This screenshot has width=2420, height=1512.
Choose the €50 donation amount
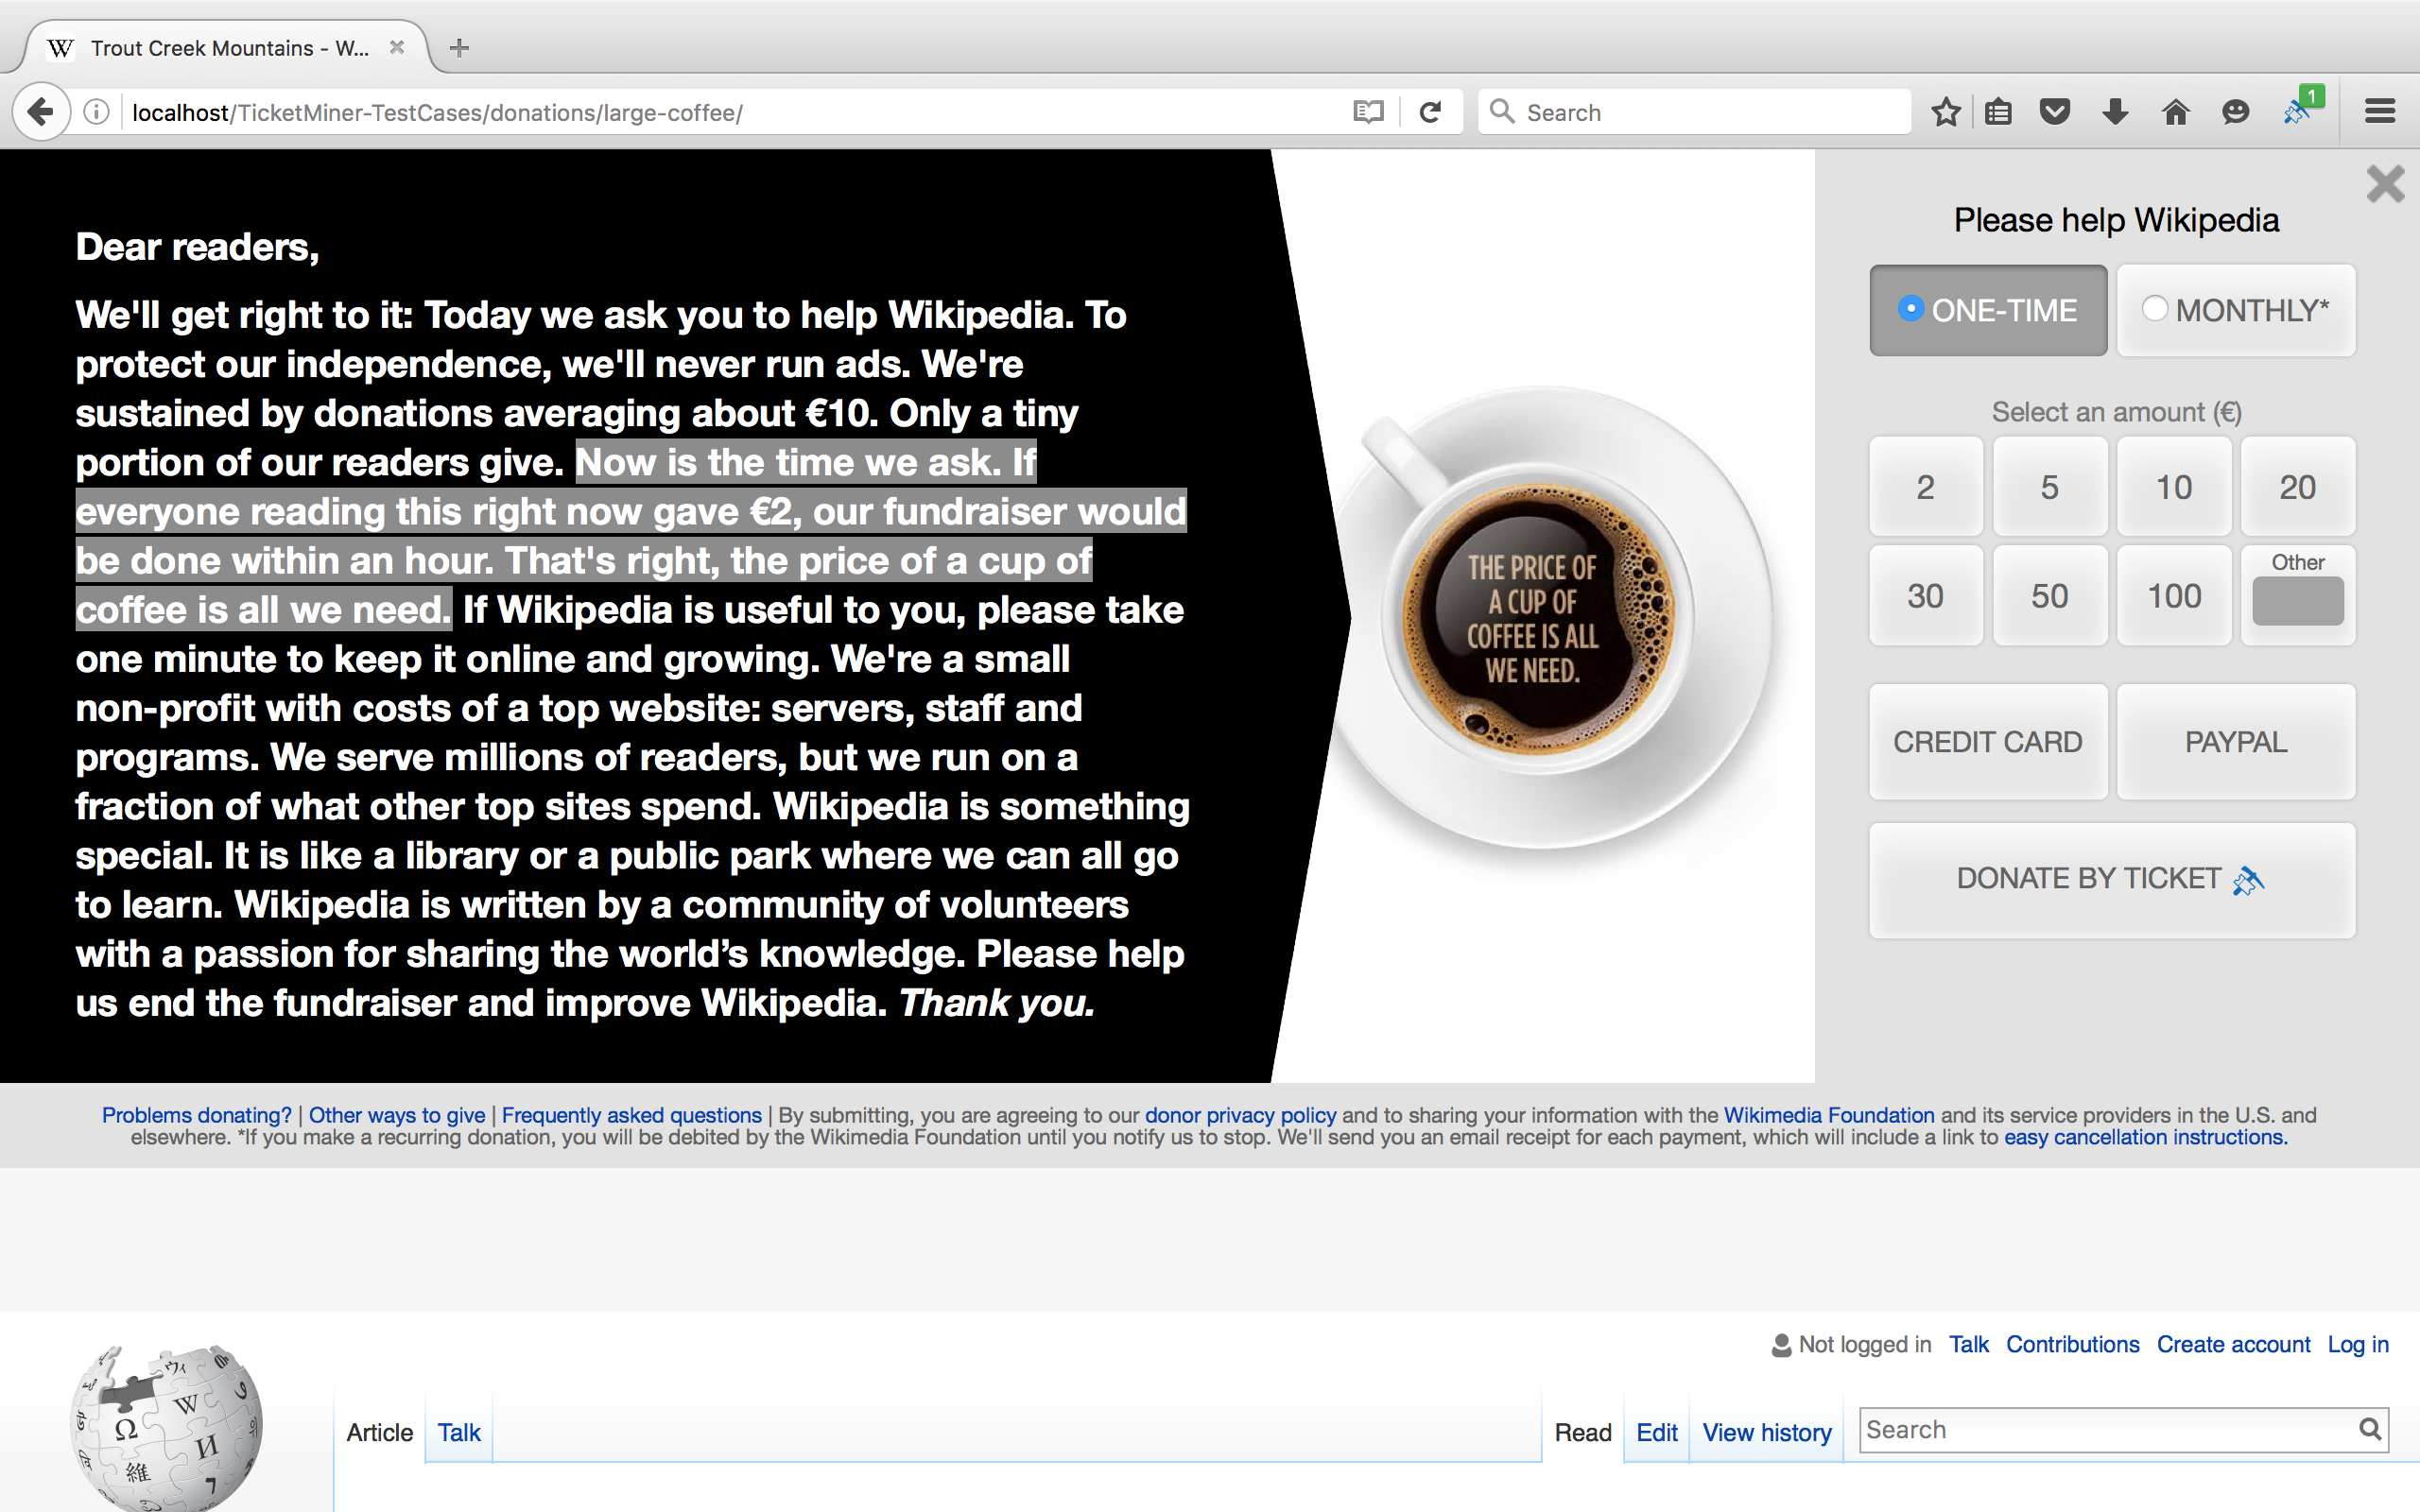[x=2049, y=596]
